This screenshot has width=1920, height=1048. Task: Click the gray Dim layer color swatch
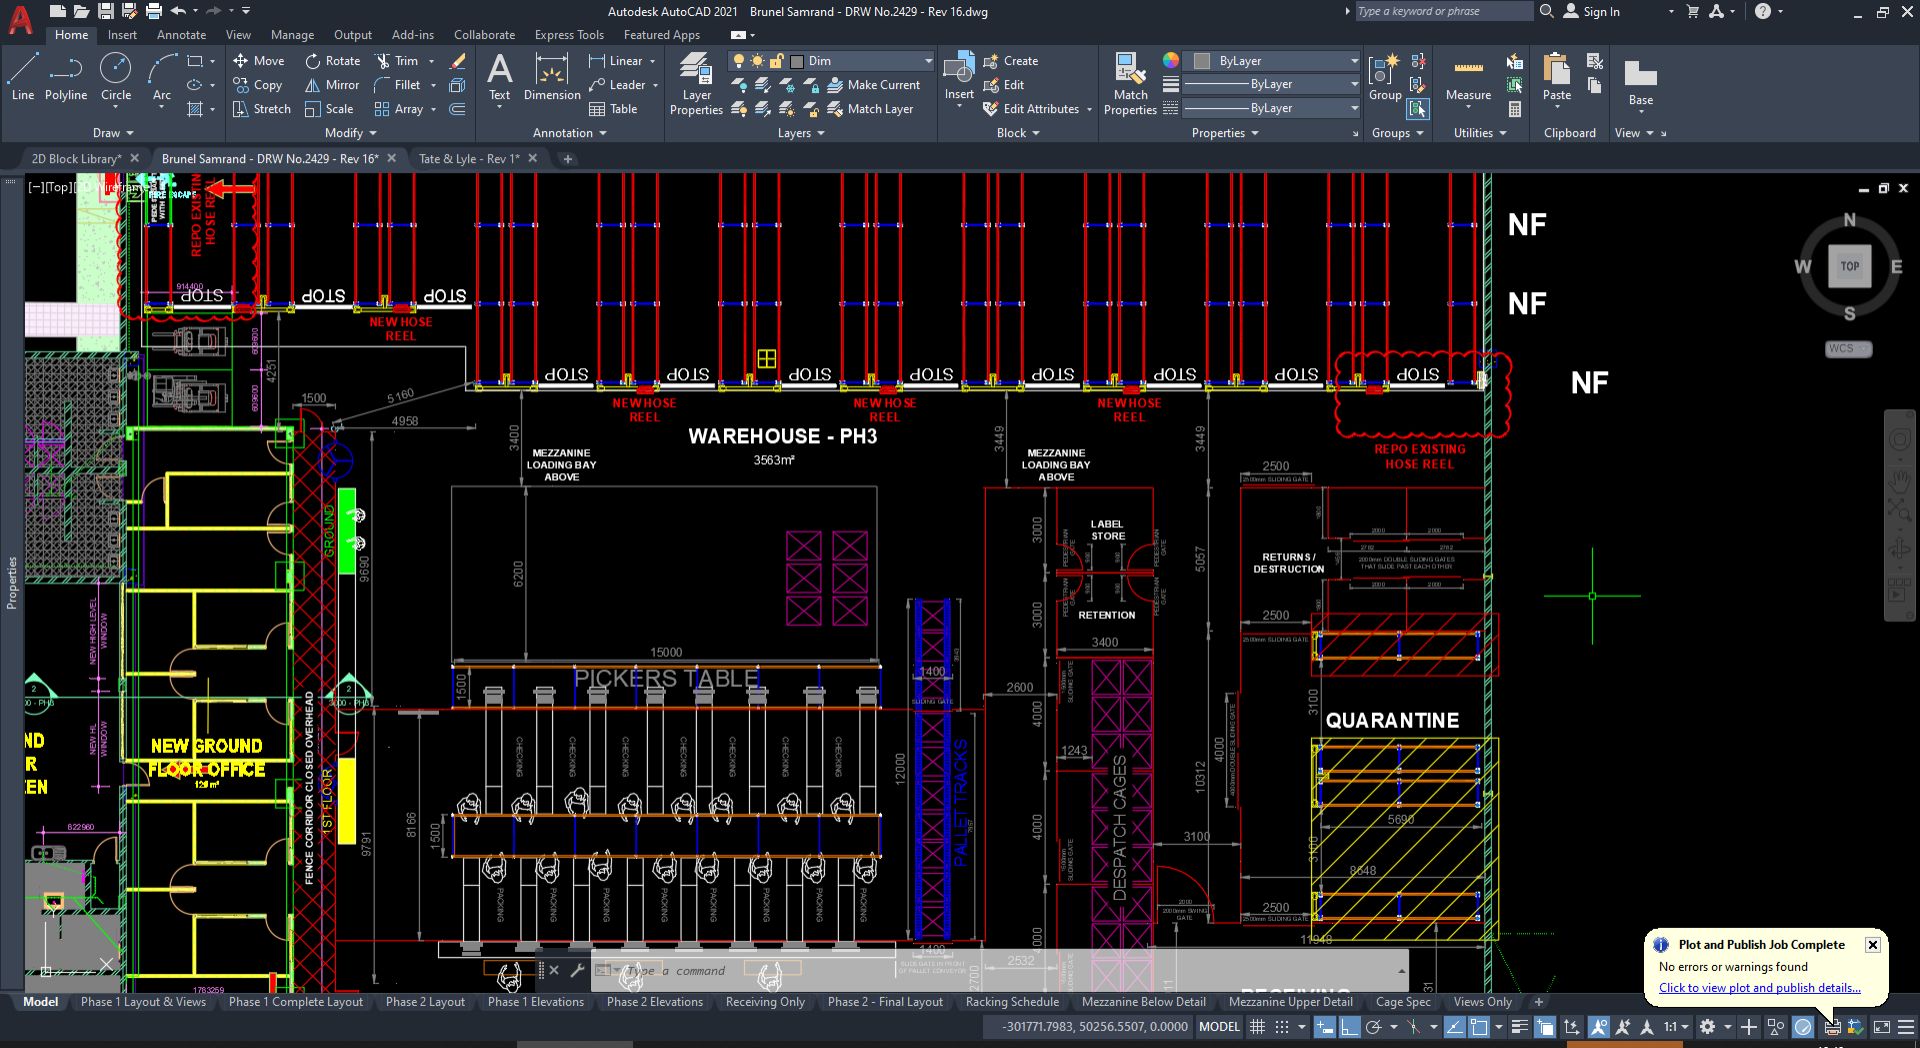pos(797,61)
